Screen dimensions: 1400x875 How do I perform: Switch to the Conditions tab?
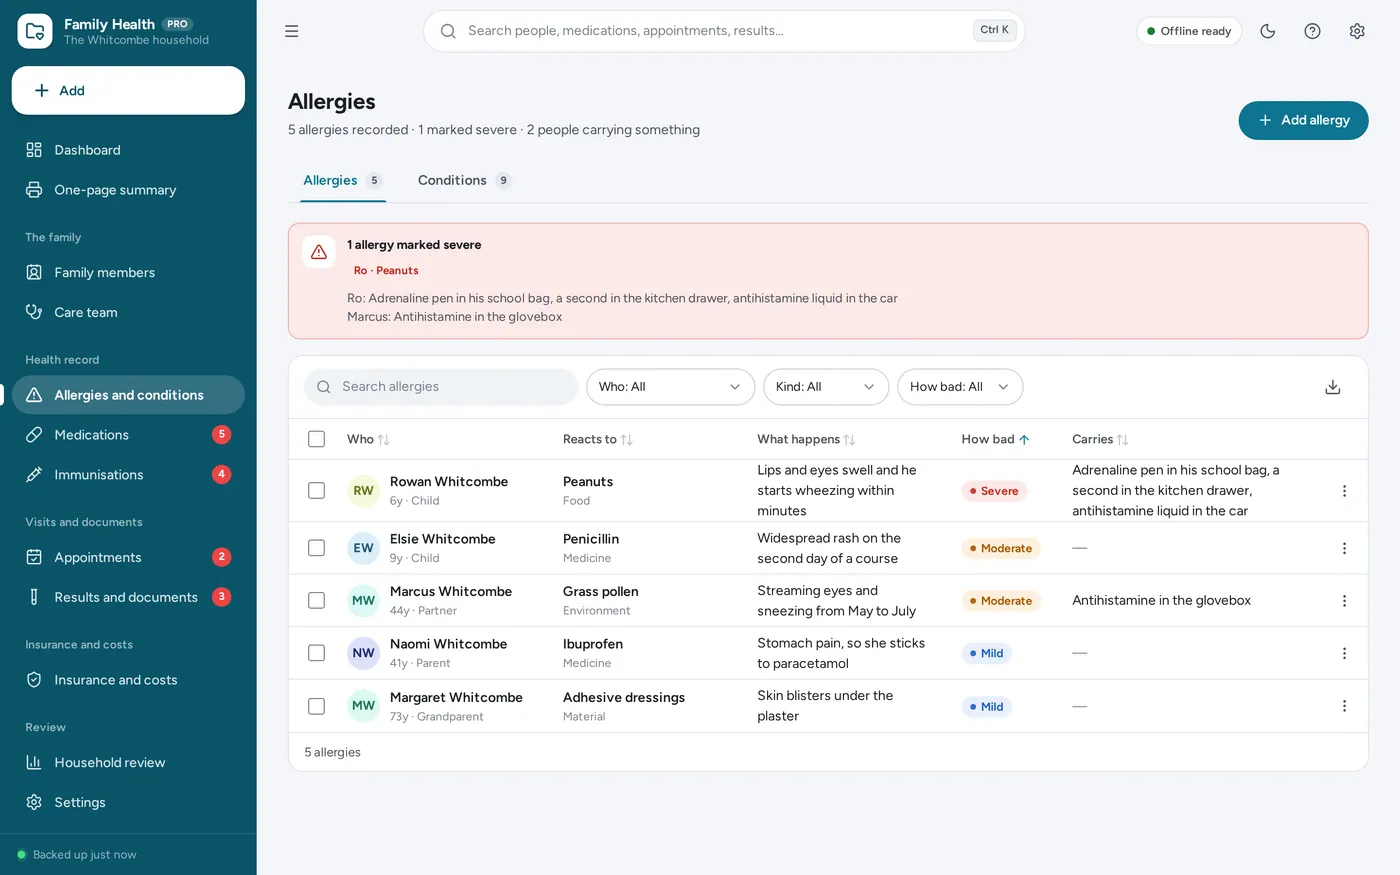(x=464, y=181)
